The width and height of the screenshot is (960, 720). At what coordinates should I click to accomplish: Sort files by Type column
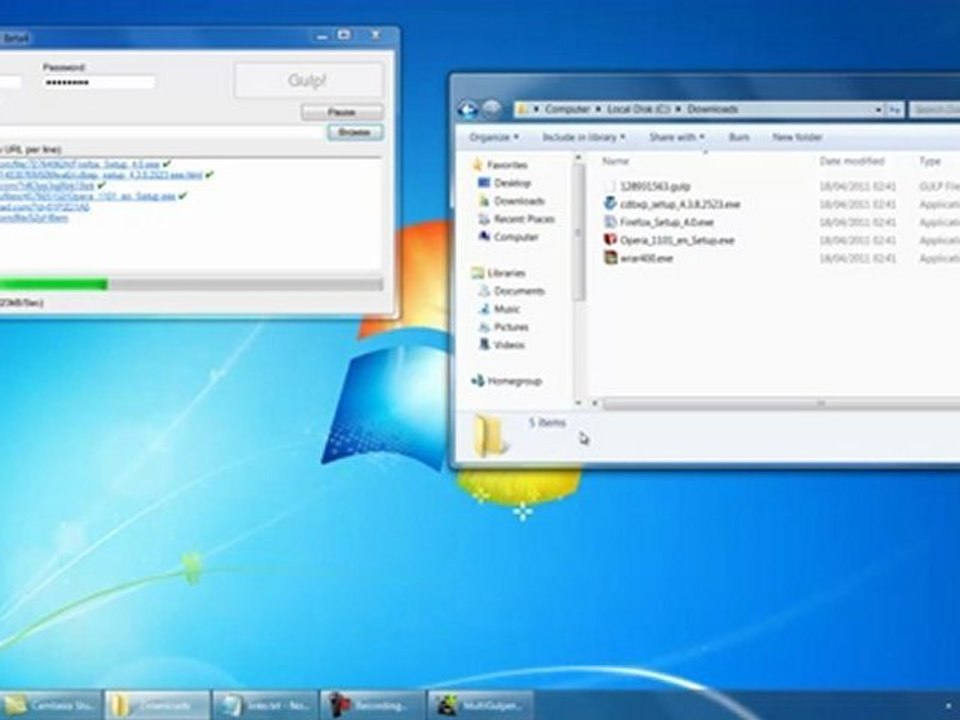[929, 161]
